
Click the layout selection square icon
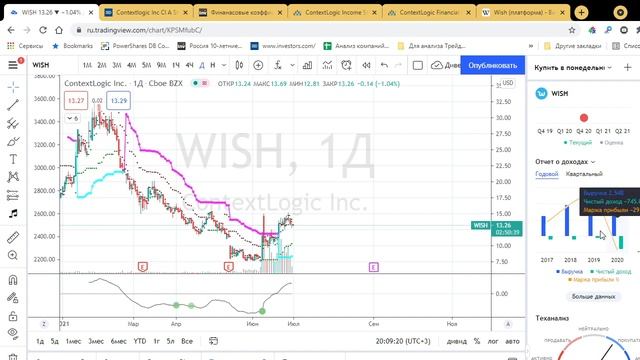418,65
